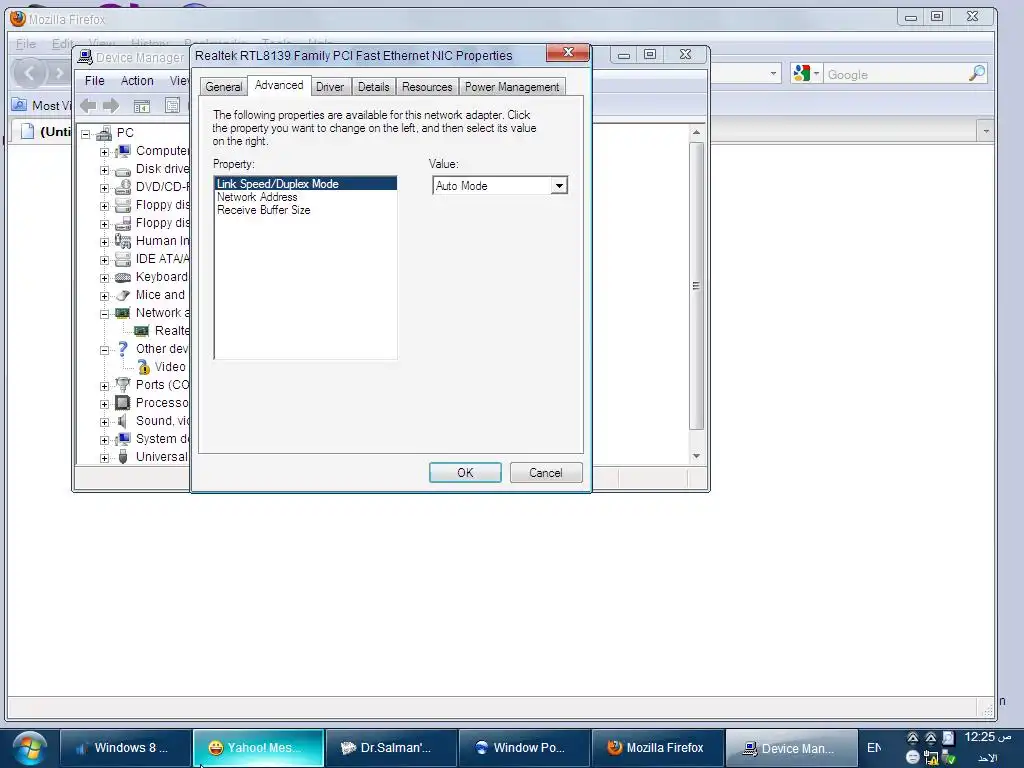Collapse the Other devices category
The image size is (1024, 768).
pos(104,350)
